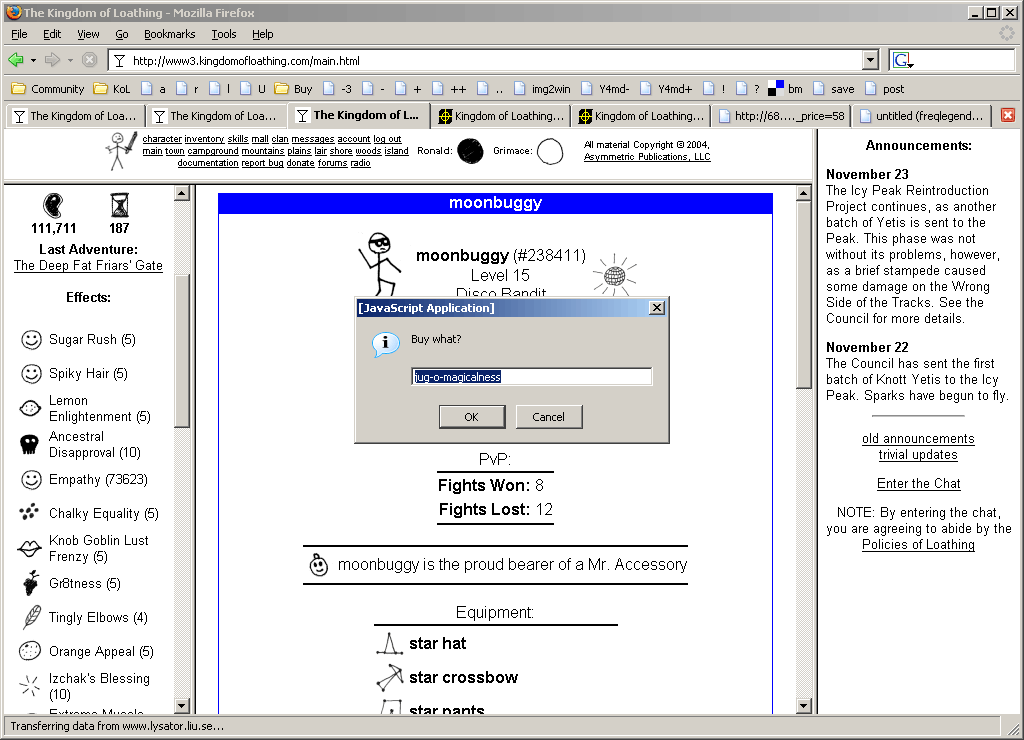The image size is (1024, 740).
Task: Click the Ronald moon icon
Action: pyautogui.click(x=470, y=151)
